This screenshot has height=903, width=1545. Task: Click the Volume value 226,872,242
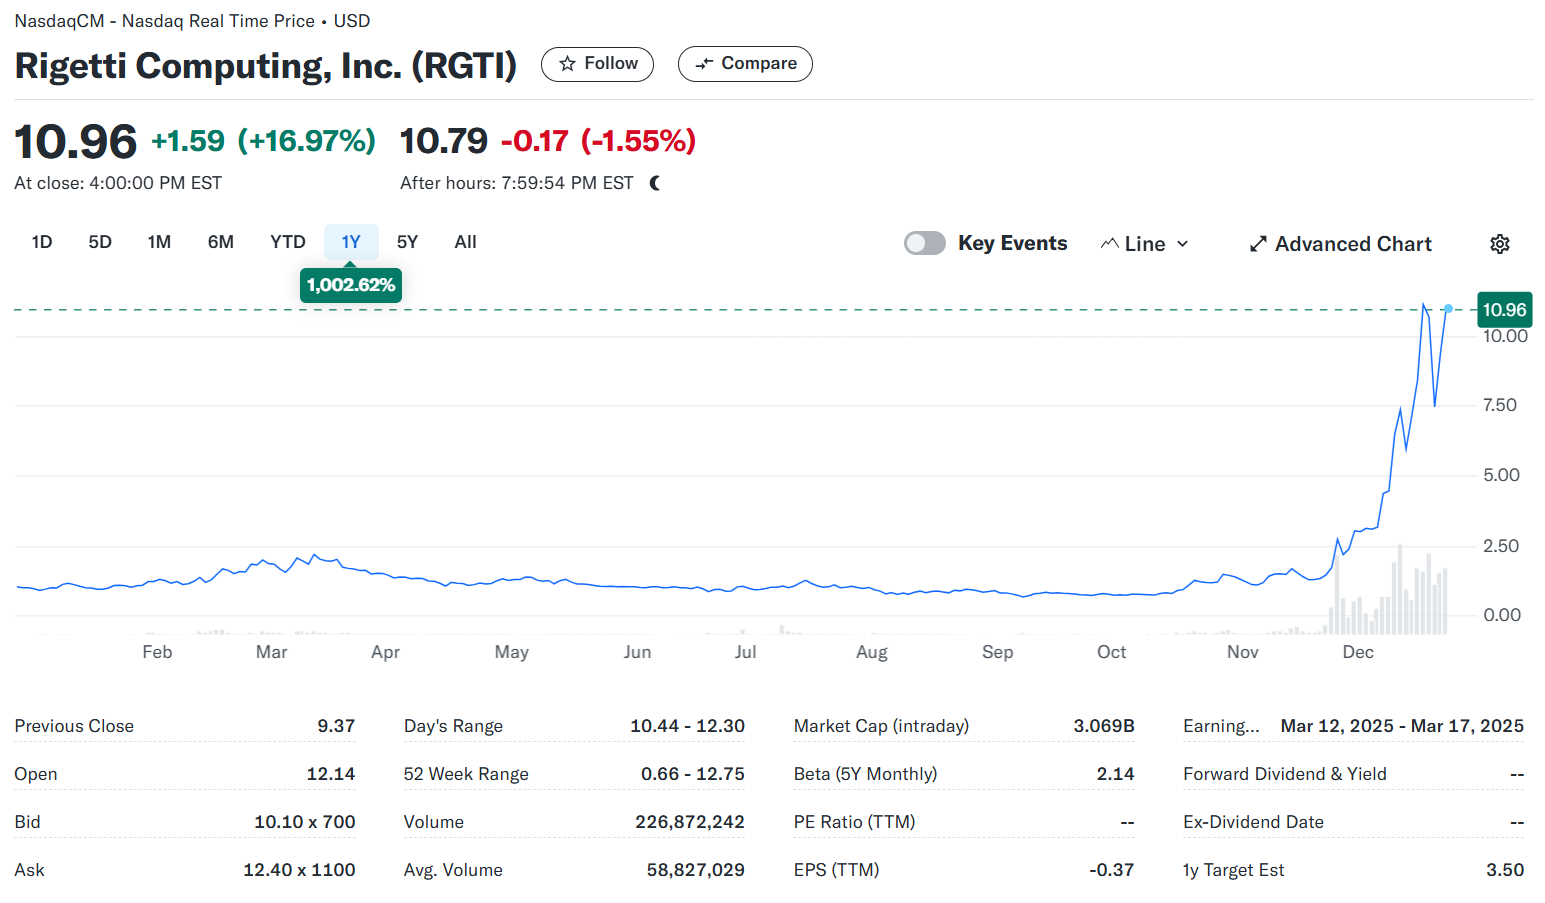click(x=690, y=822)
